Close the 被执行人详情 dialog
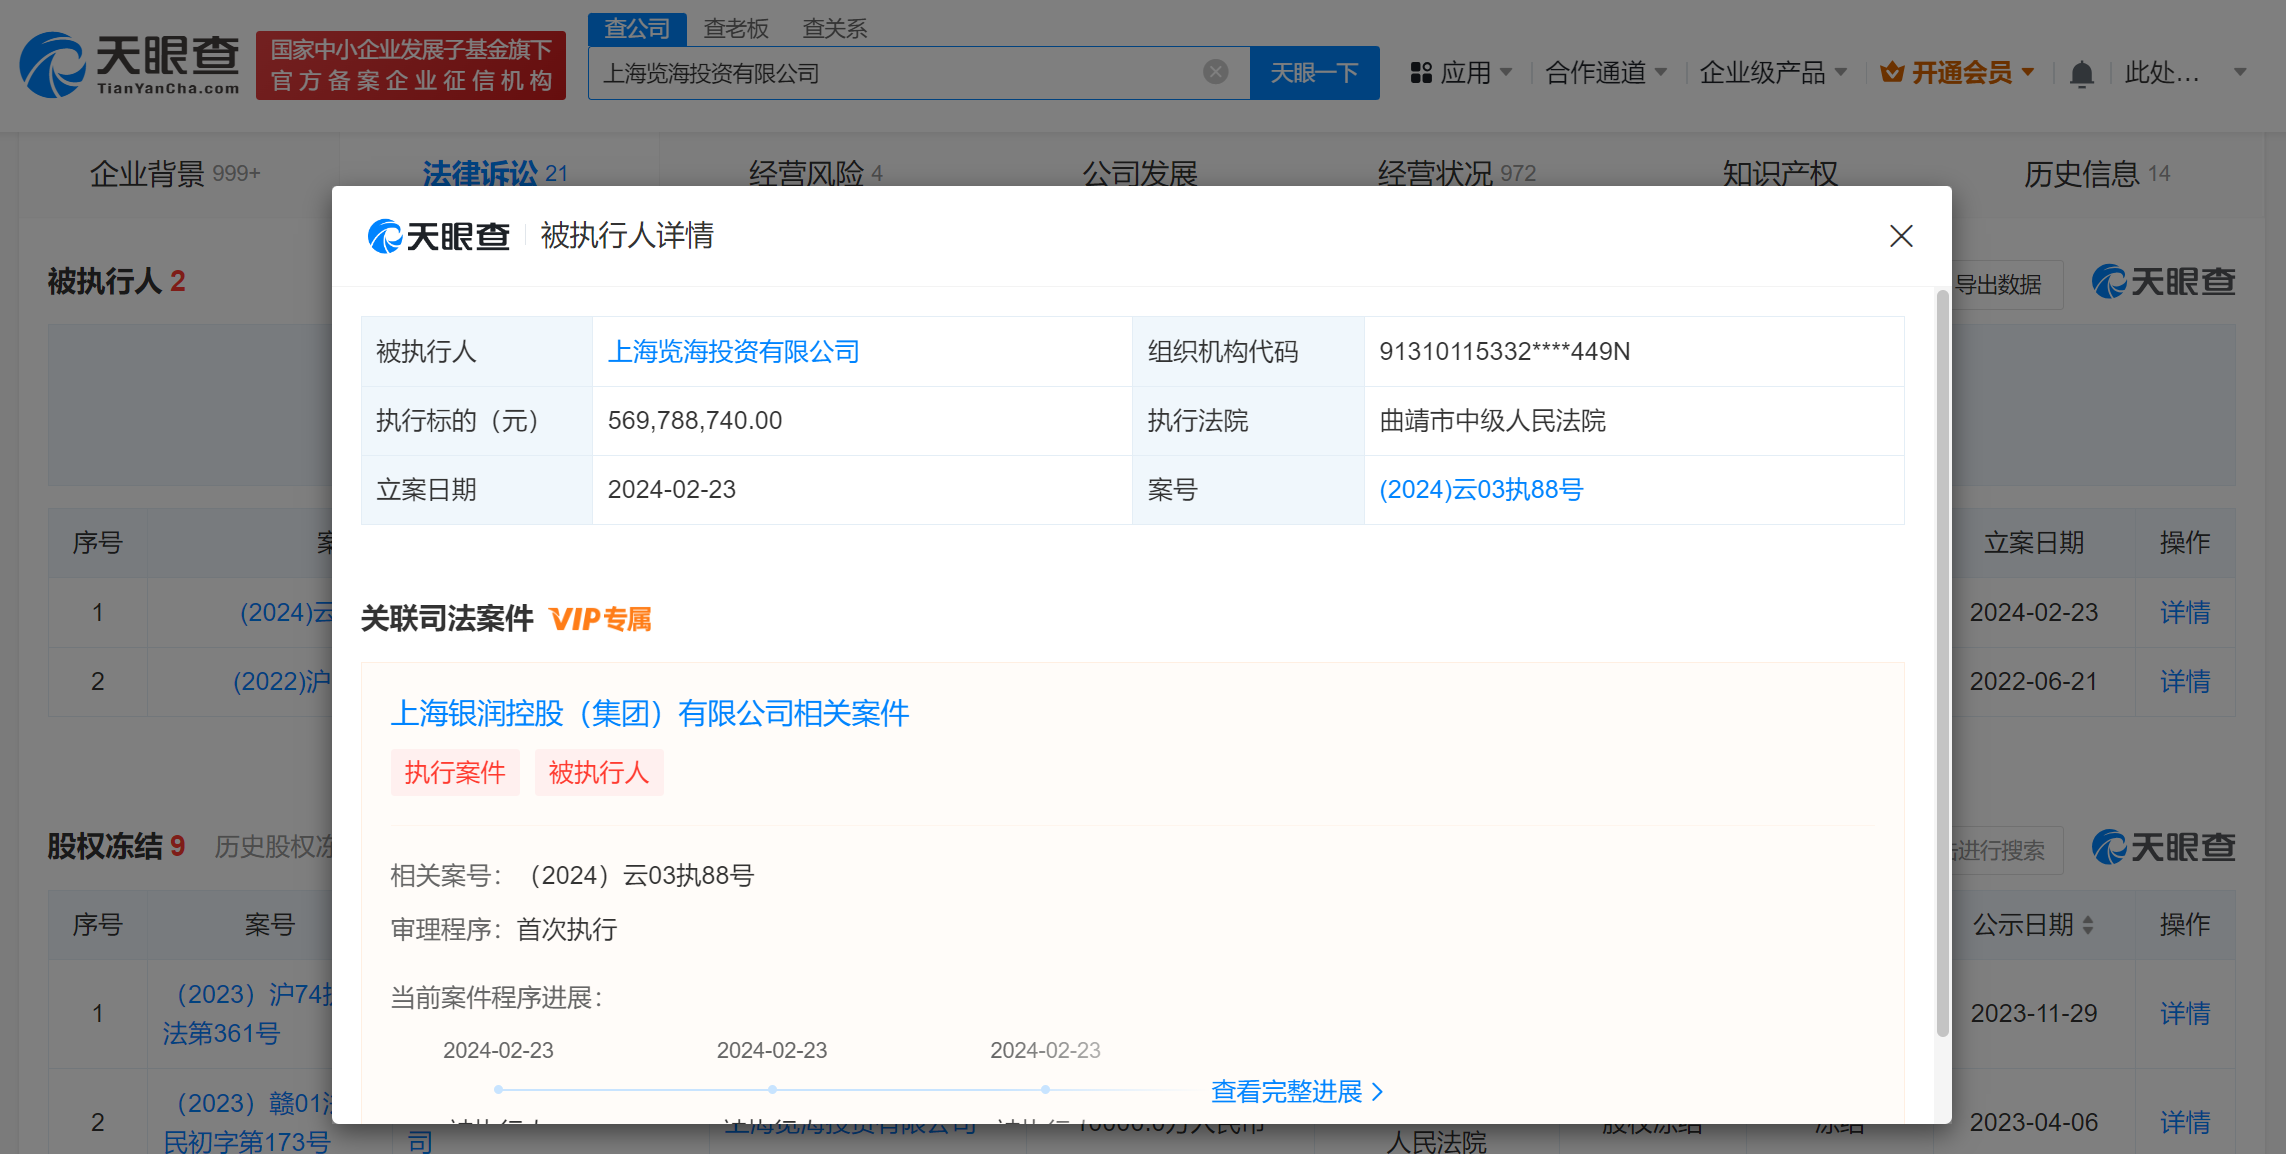2286x1154 pixels. coord(1901,236)
